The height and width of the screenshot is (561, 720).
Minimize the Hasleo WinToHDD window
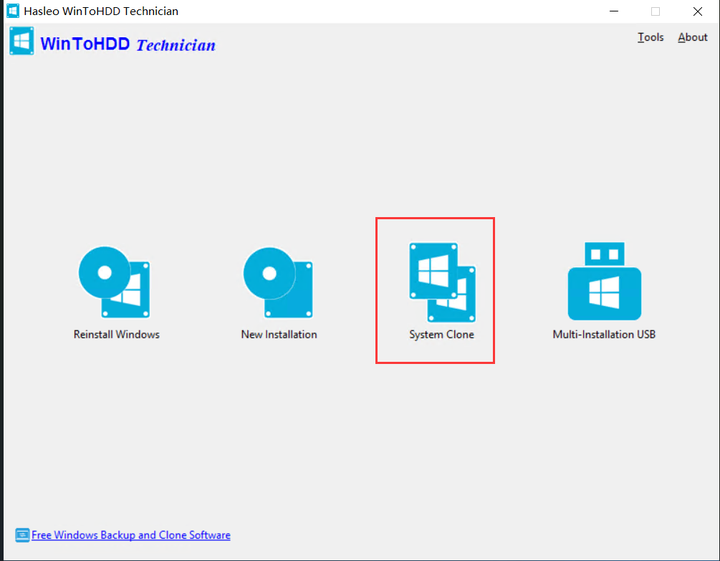pos(614,11)
